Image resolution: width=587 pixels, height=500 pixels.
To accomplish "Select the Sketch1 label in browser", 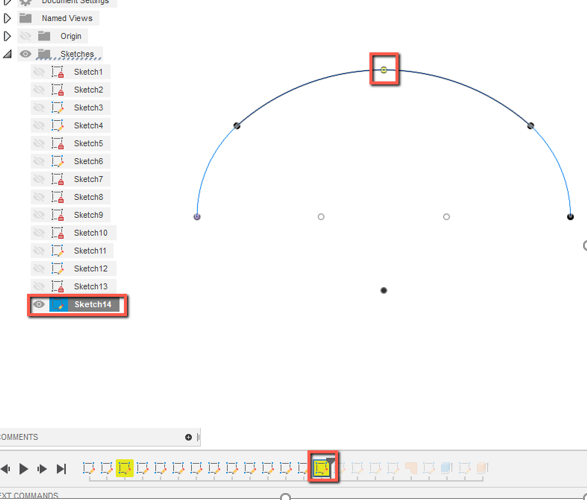I will [88, 72].
